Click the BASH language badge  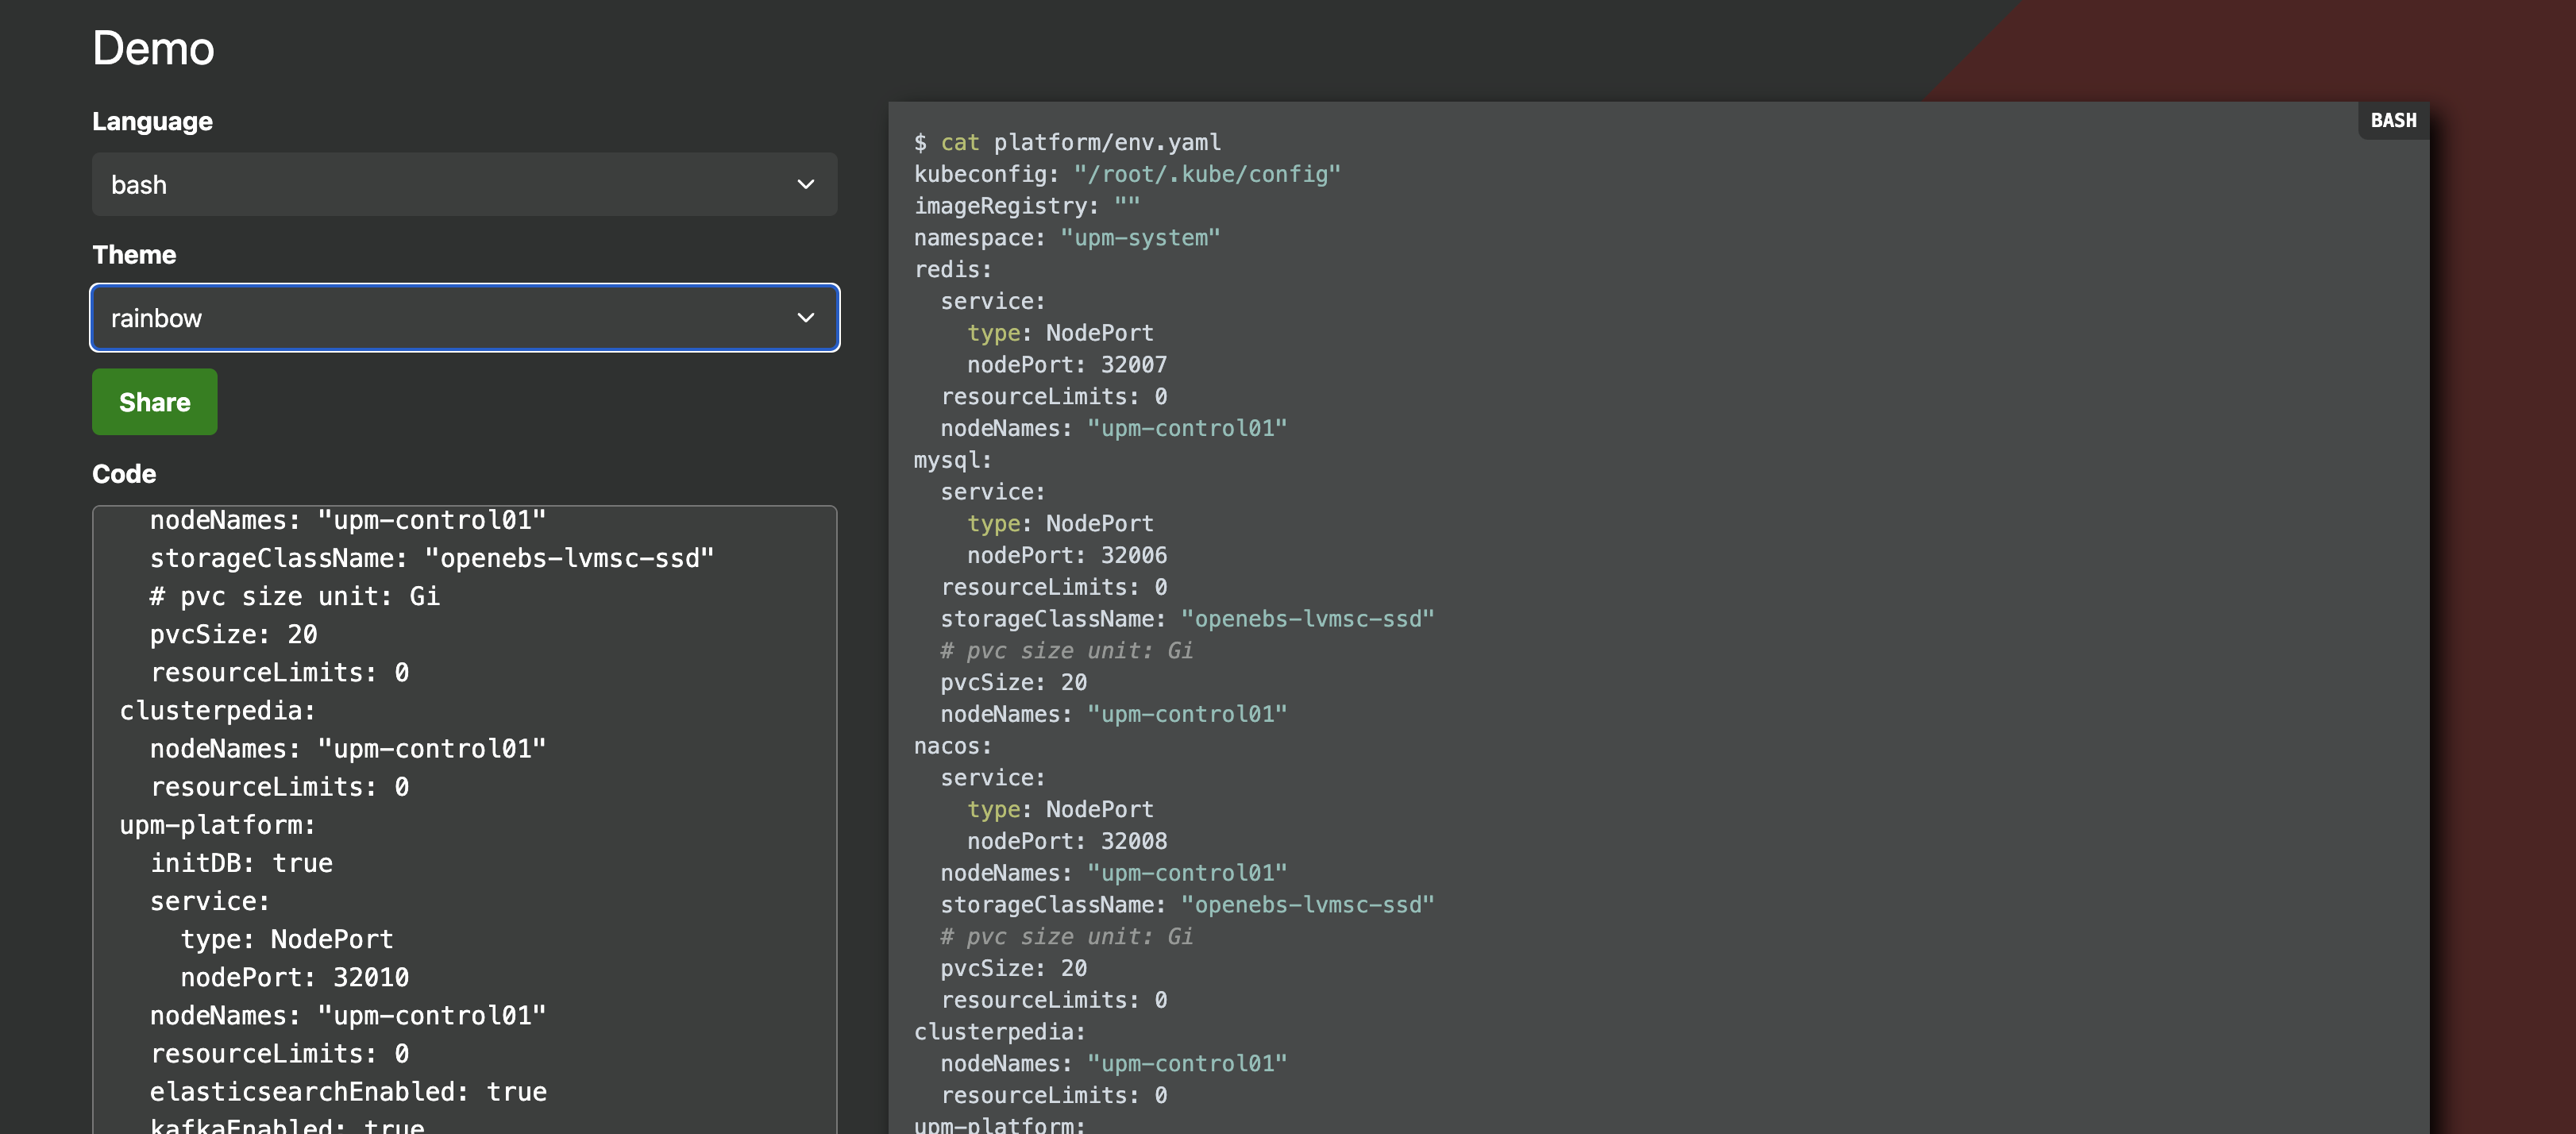pyautogui.click(x=2393, y=121)
